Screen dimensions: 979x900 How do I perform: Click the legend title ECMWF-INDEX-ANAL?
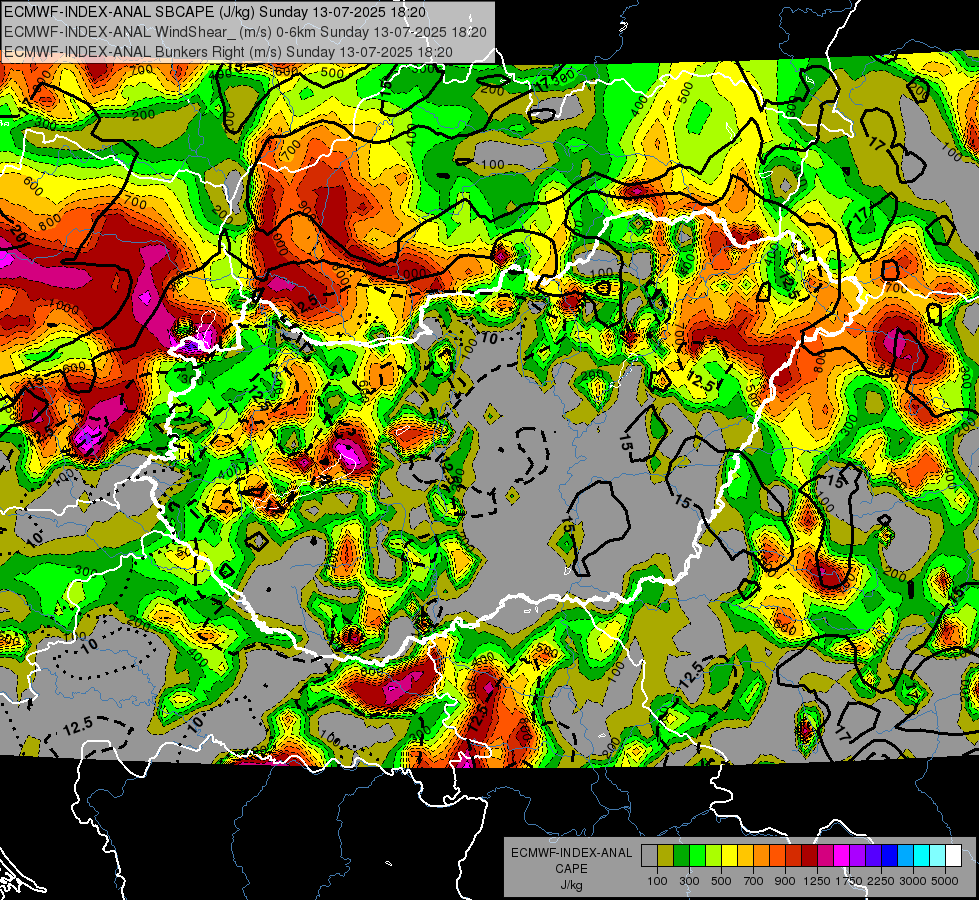[x=571, y=853]
